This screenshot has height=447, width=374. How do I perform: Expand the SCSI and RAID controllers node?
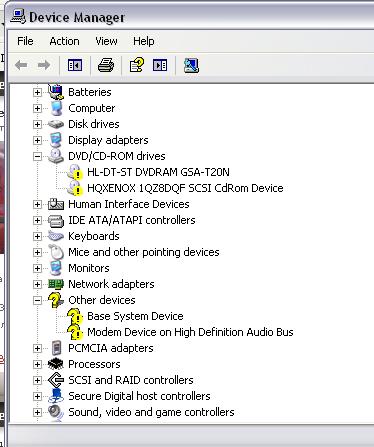coord(37,380)
